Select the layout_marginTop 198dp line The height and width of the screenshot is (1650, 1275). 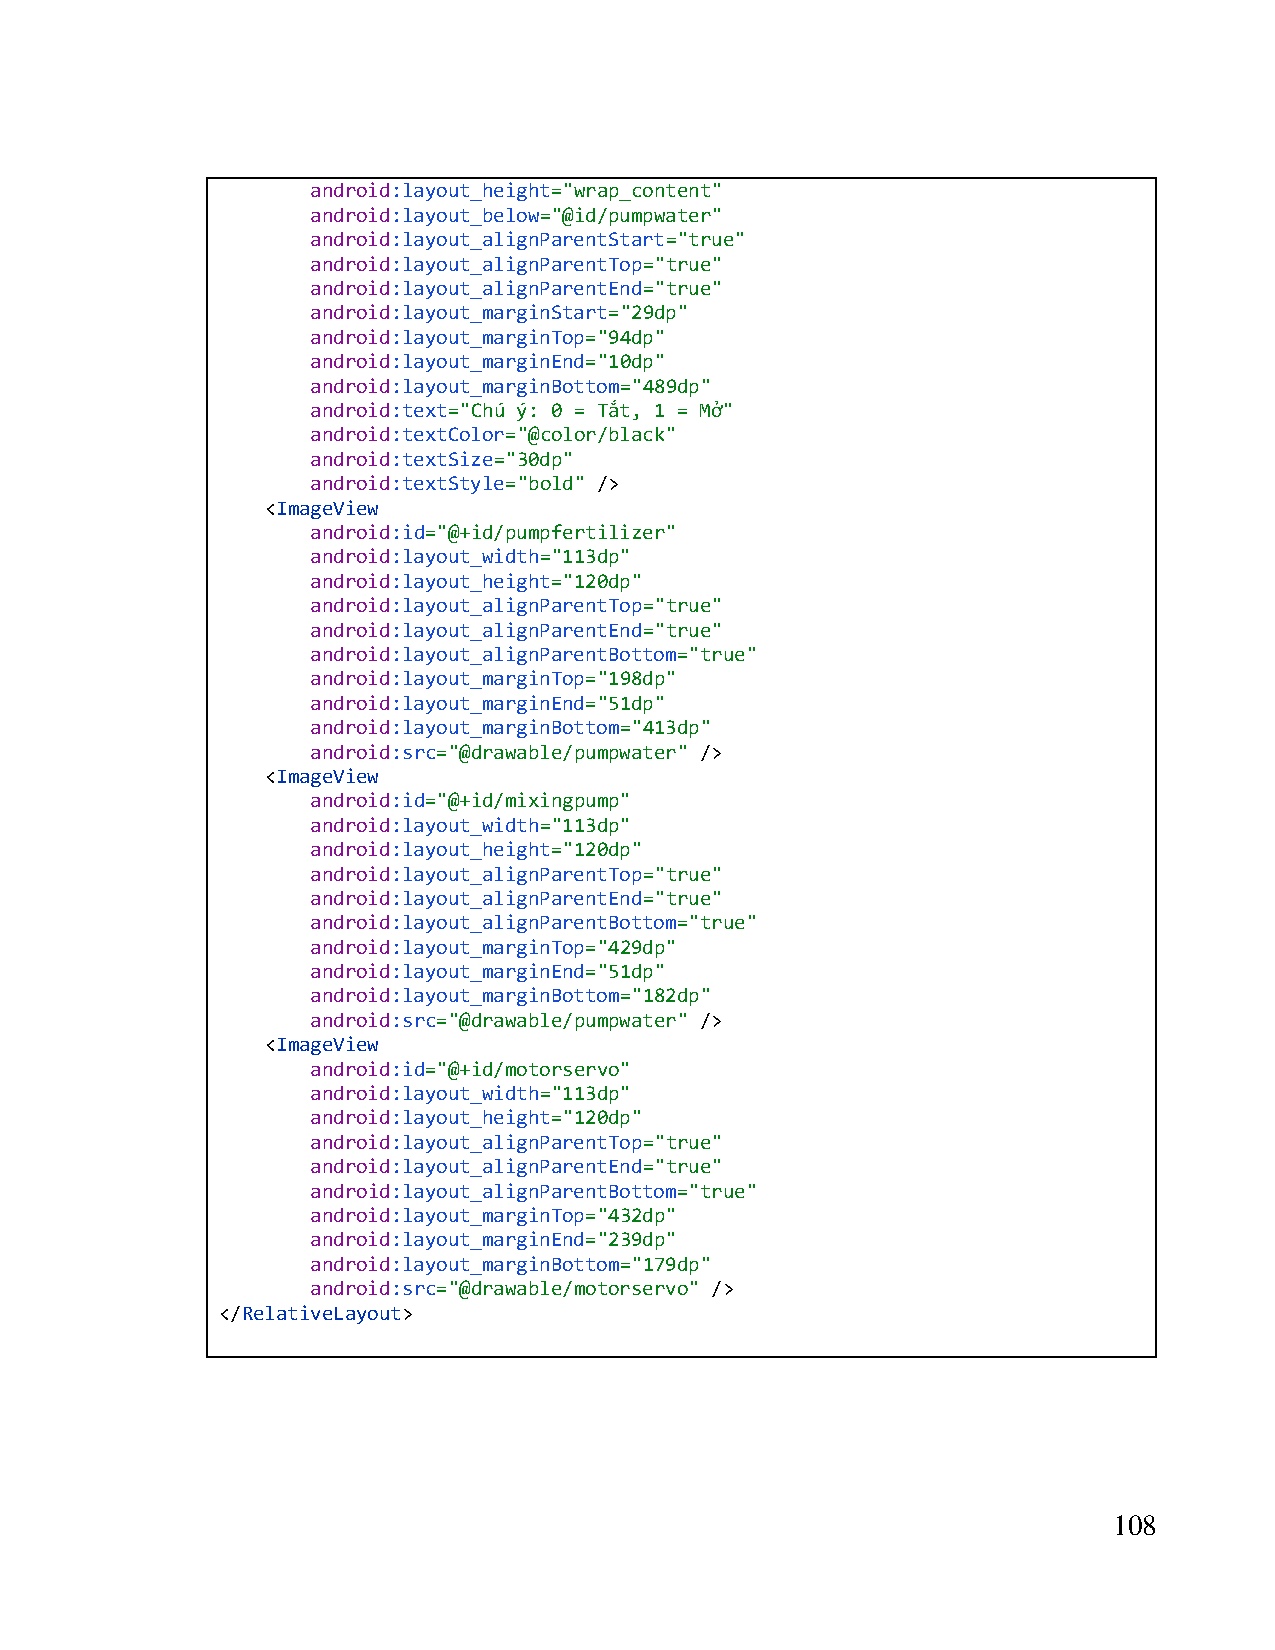point(492,679)
